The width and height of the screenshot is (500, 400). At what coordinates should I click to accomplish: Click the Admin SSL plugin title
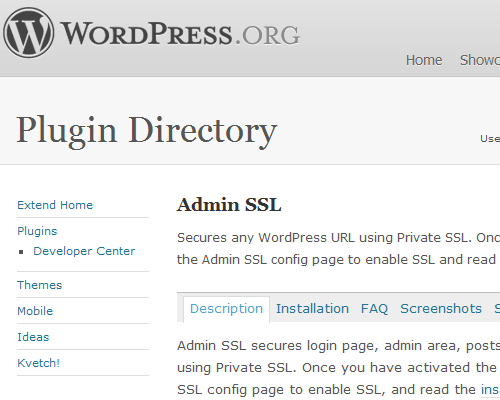point(229,205)
